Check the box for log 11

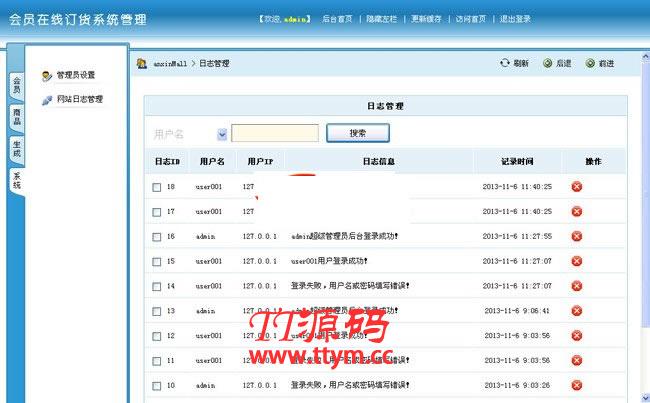coord(157,361)
